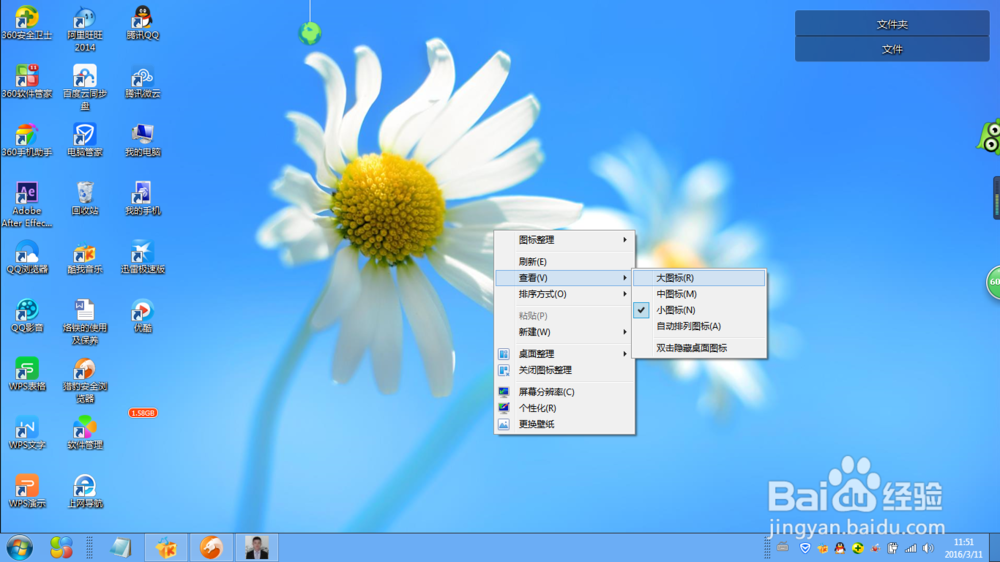The image size is (1000, 562).
Task: Select the 迅雷极速版 desktop icon
Action: [x=143, y=258]
